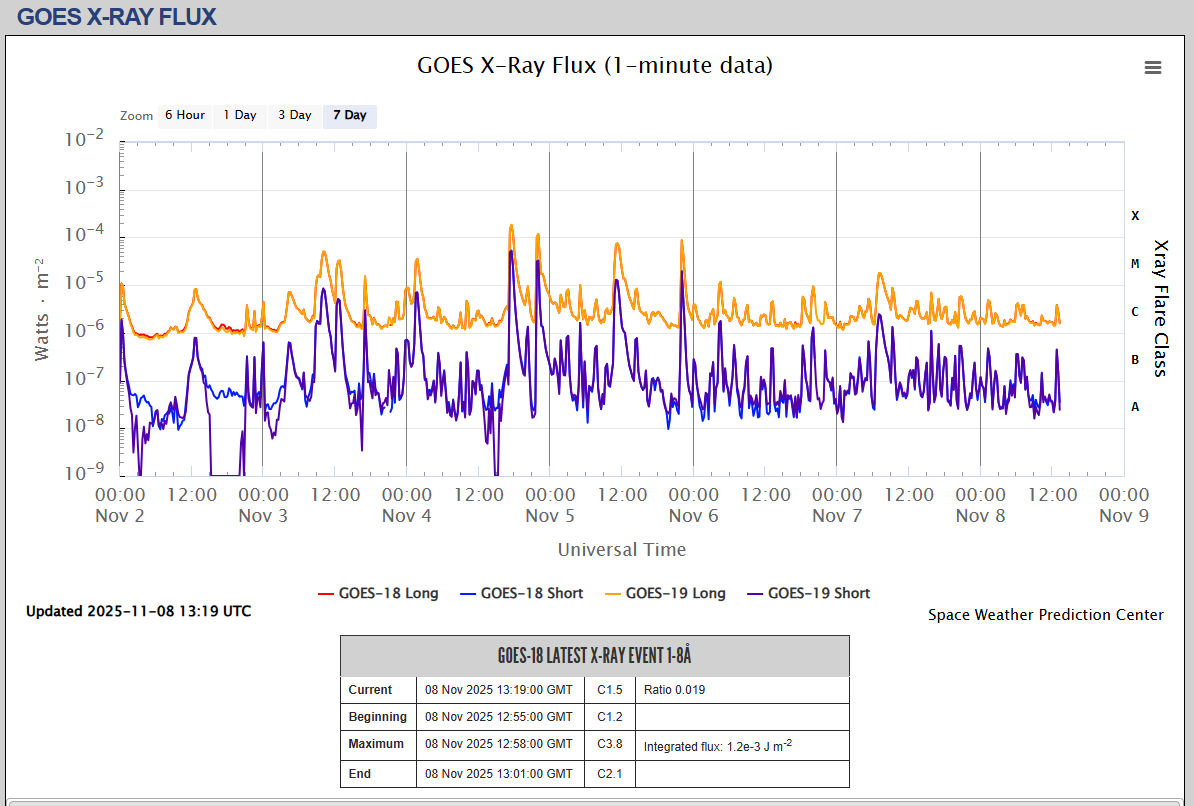Viewport: 1194px width, 806px height.
Task: Switch zoom to 1 Day
Action: (240, 115)
